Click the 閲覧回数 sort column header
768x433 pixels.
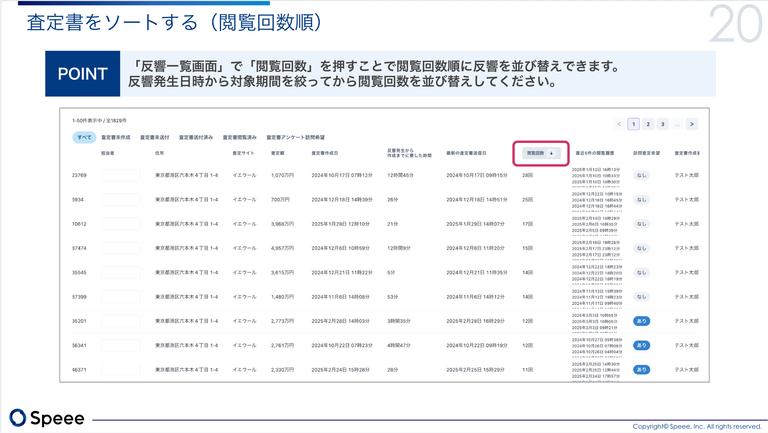point(541,153)
